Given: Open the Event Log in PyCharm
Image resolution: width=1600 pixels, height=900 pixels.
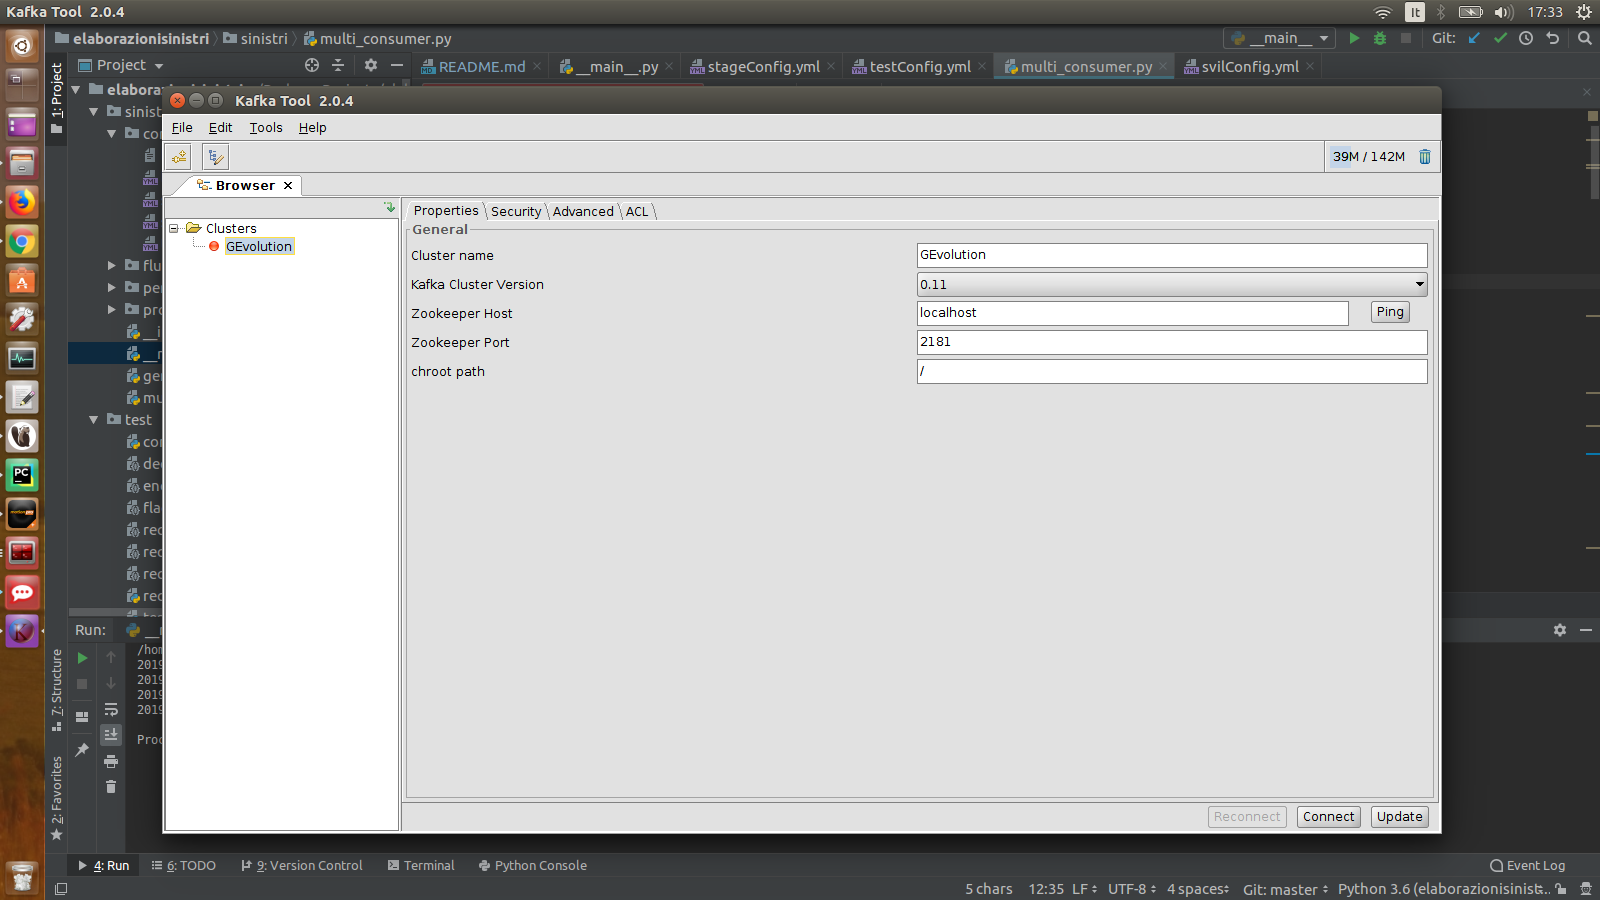Looking at the screenshot, I should 1528,866.
